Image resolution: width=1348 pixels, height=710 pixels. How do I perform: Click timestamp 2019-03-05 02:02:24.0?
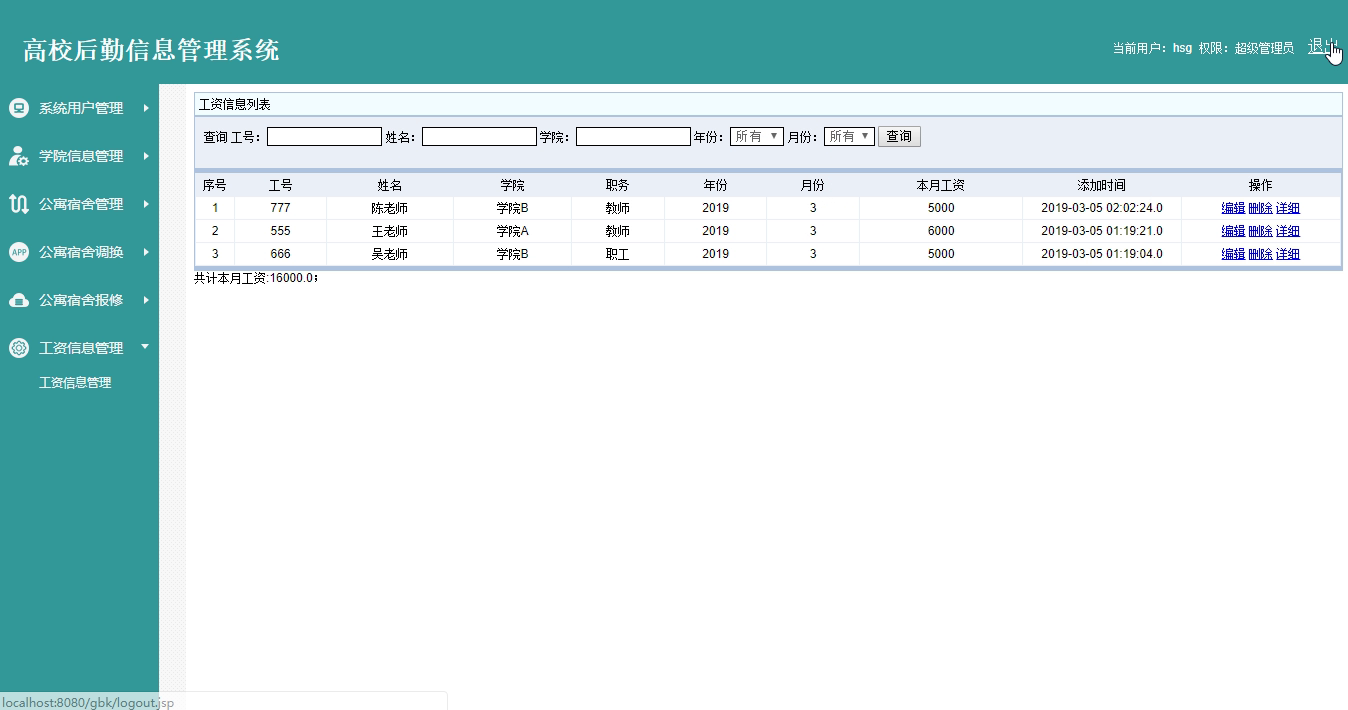tap(1102, 208)
